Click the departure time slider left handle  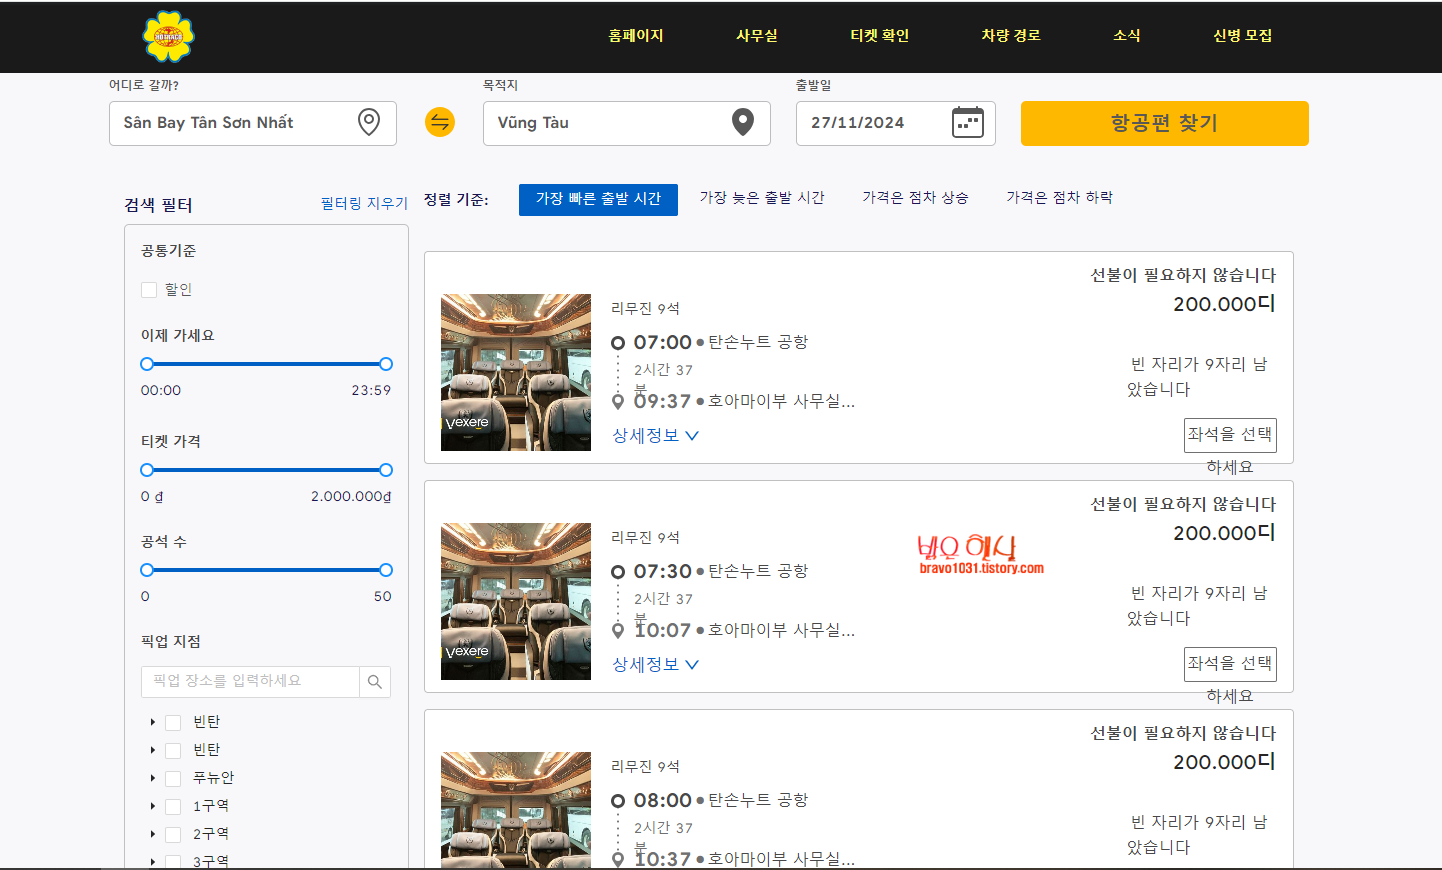[x=147, y=364]
